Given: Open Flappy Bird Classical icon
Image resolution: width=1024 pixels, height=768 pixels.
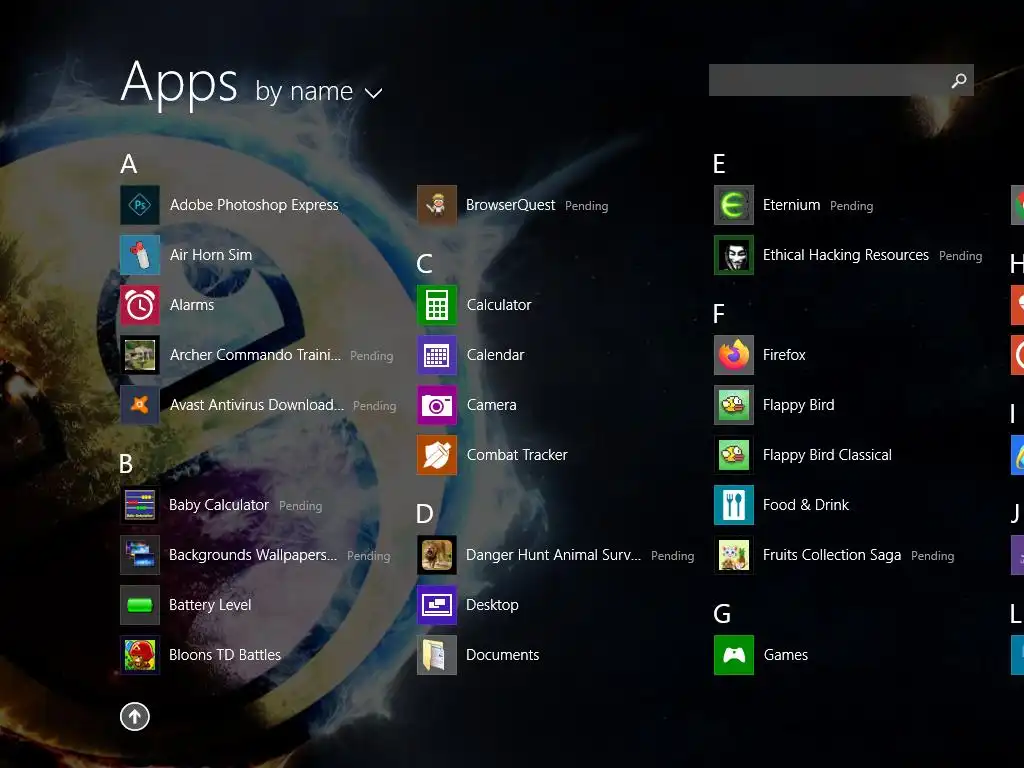Looking at the screenshot, I should coord(734,455).
